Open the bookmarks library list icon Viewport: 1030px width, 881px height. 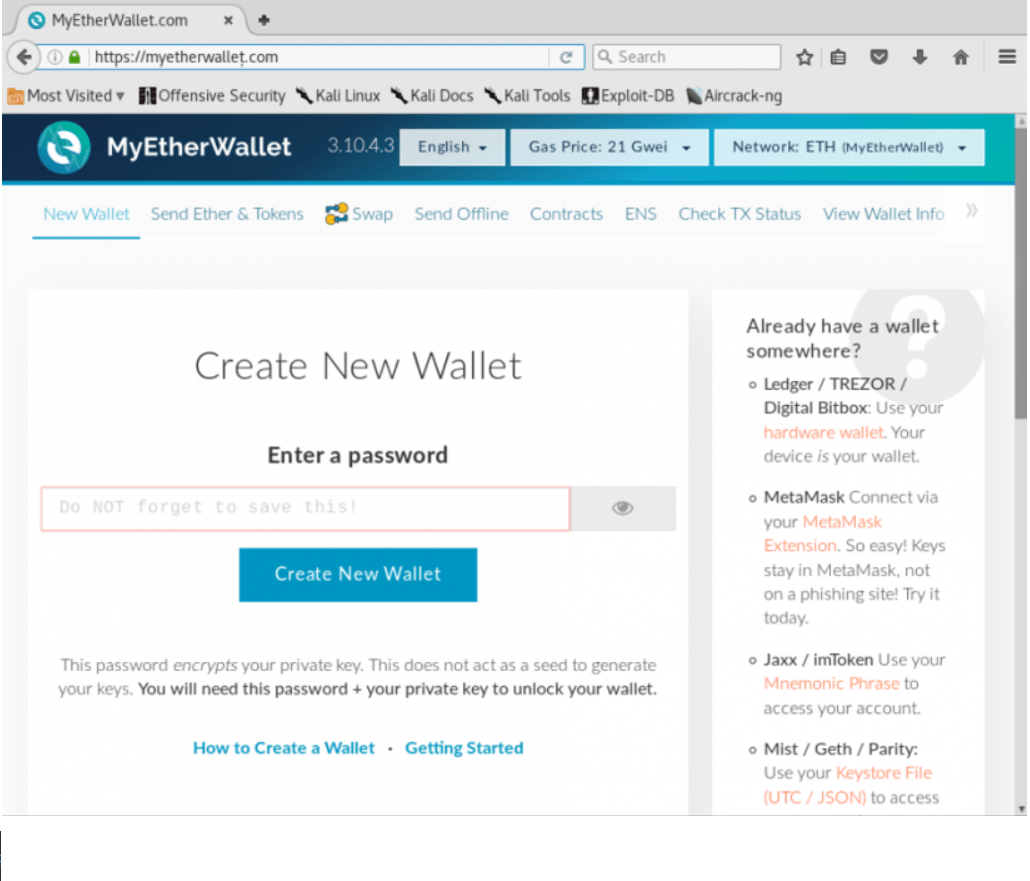tap(838, 57)
